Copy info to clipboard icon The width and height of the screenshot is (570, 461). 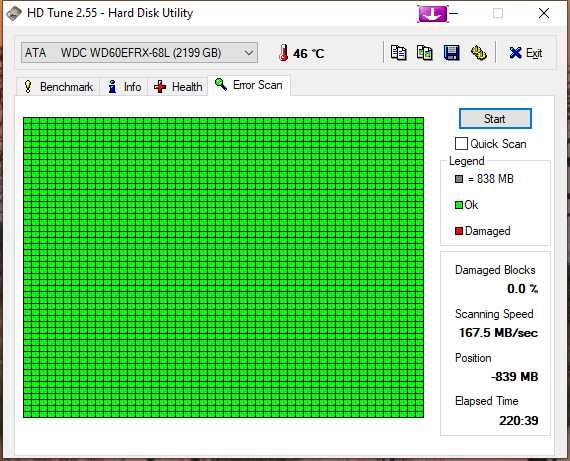pos(398,53)
